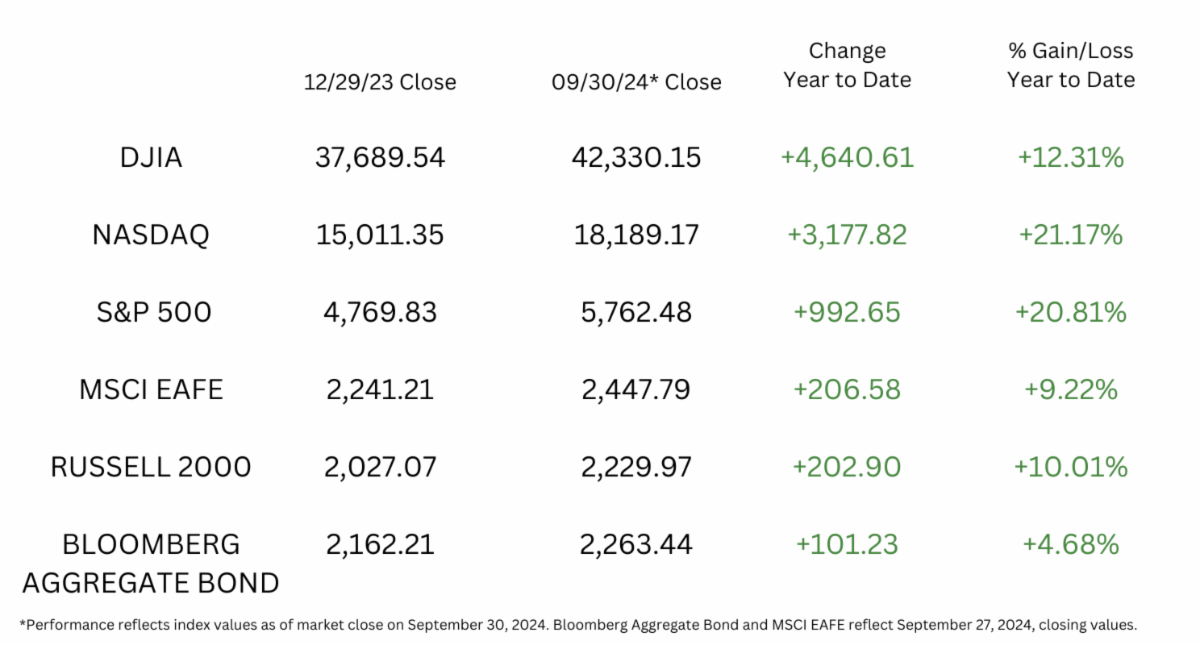This screenshot has height=645, width=1200.
Task: Click the 09/30/24* Close column header
Action: pyautogui.click(x=636, y=82)
